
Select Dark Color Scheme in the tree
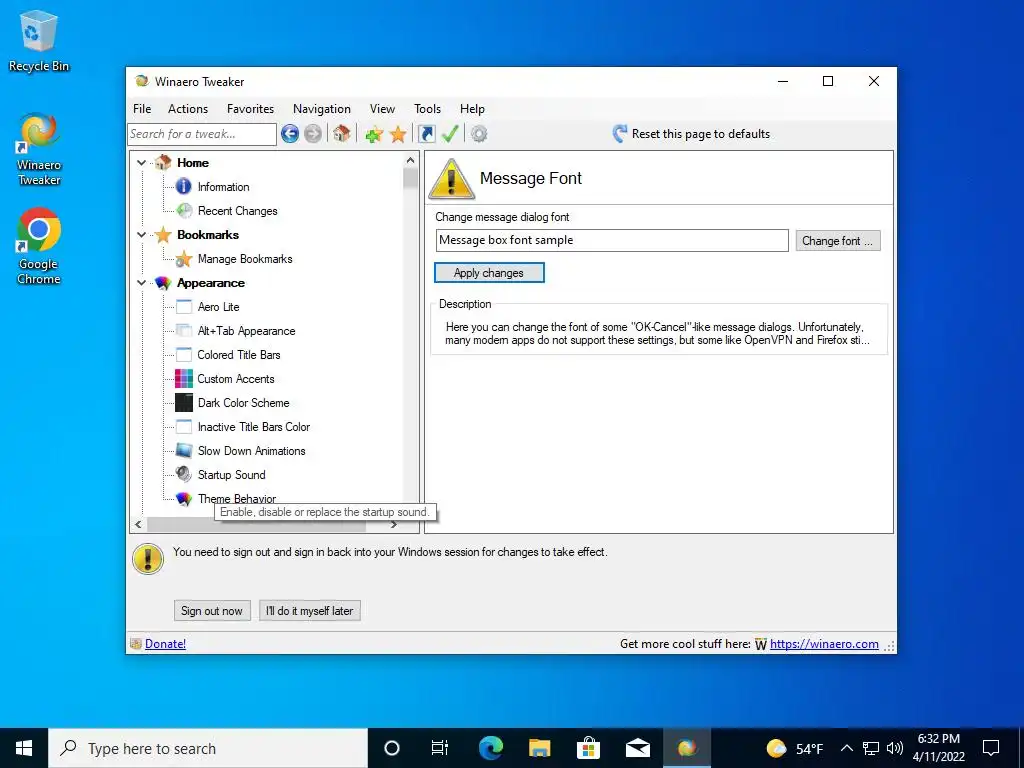pyautogui.click(x=243, y=403)
